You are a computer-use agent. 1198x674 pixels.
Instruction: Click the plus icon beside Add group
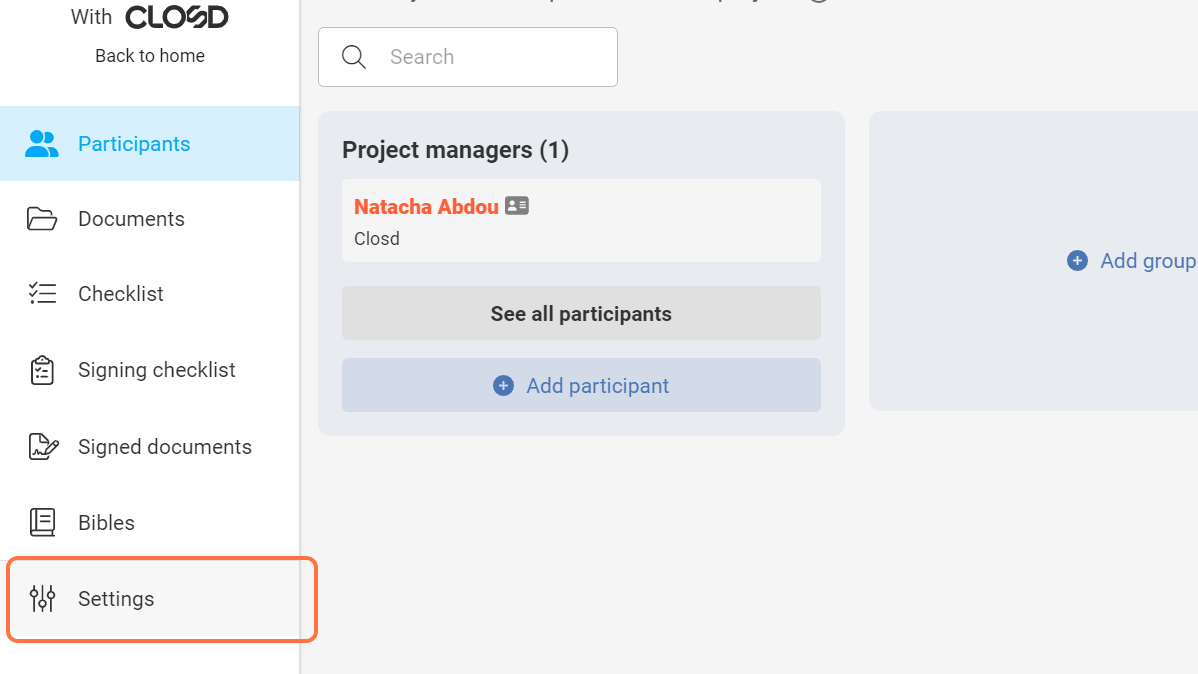pyautogui.click(x=1077, y=261)
